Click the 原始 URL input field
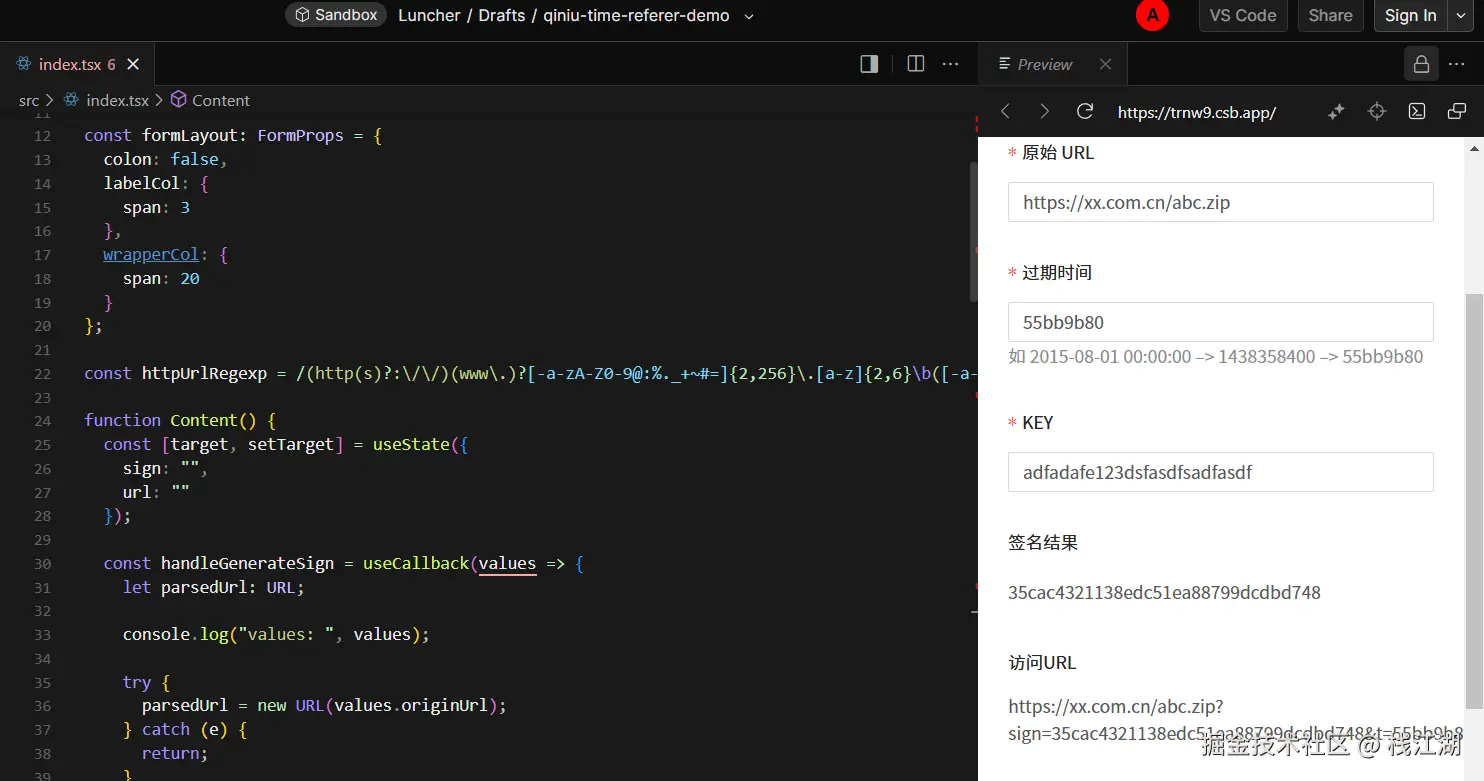The width and height of the screenshot is (1484, 781). [1220, 202]
